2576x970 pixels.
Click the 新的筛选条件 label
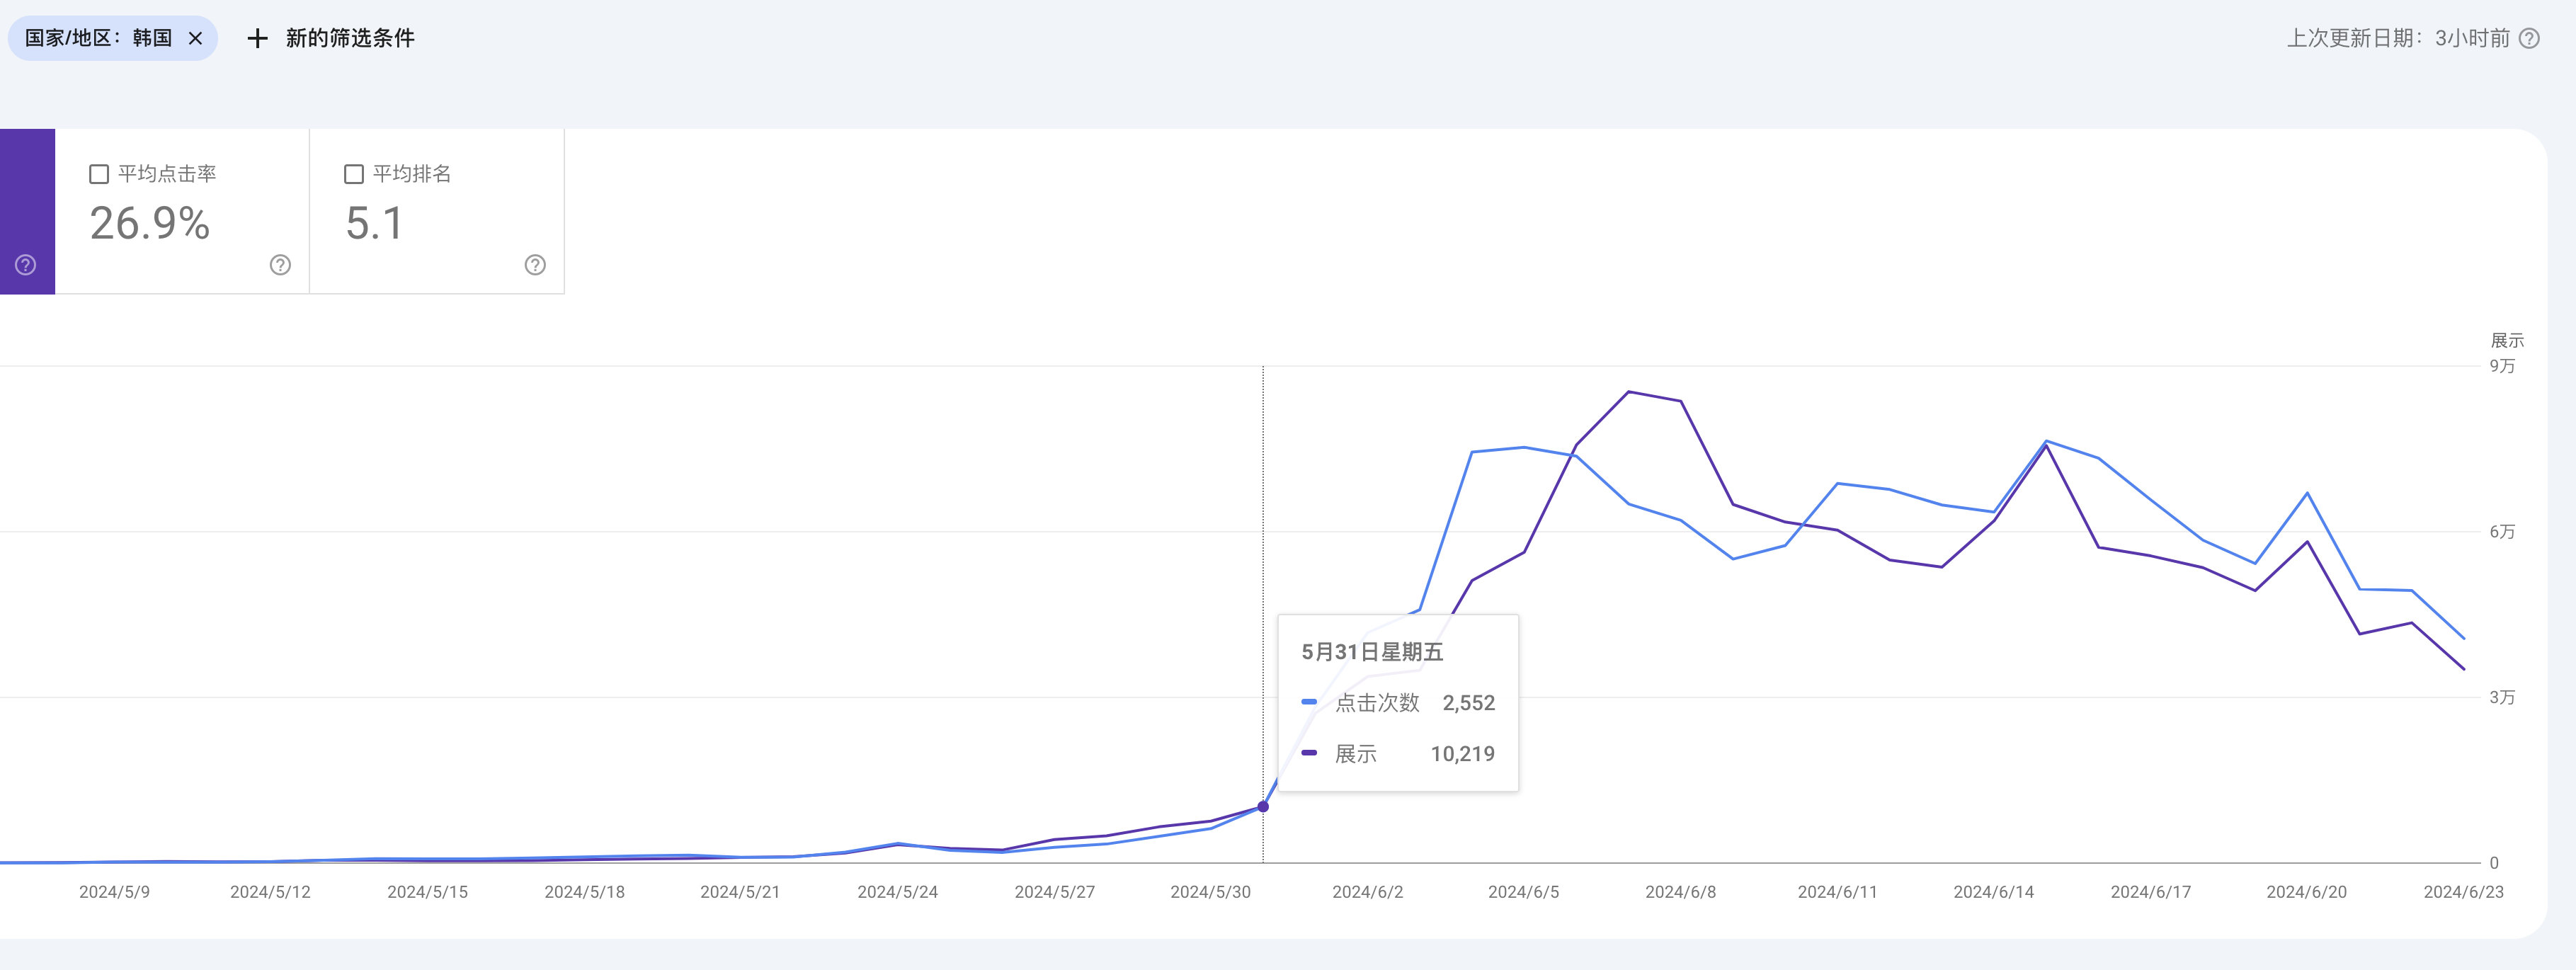pyautogui.click(x=350, y=38)
